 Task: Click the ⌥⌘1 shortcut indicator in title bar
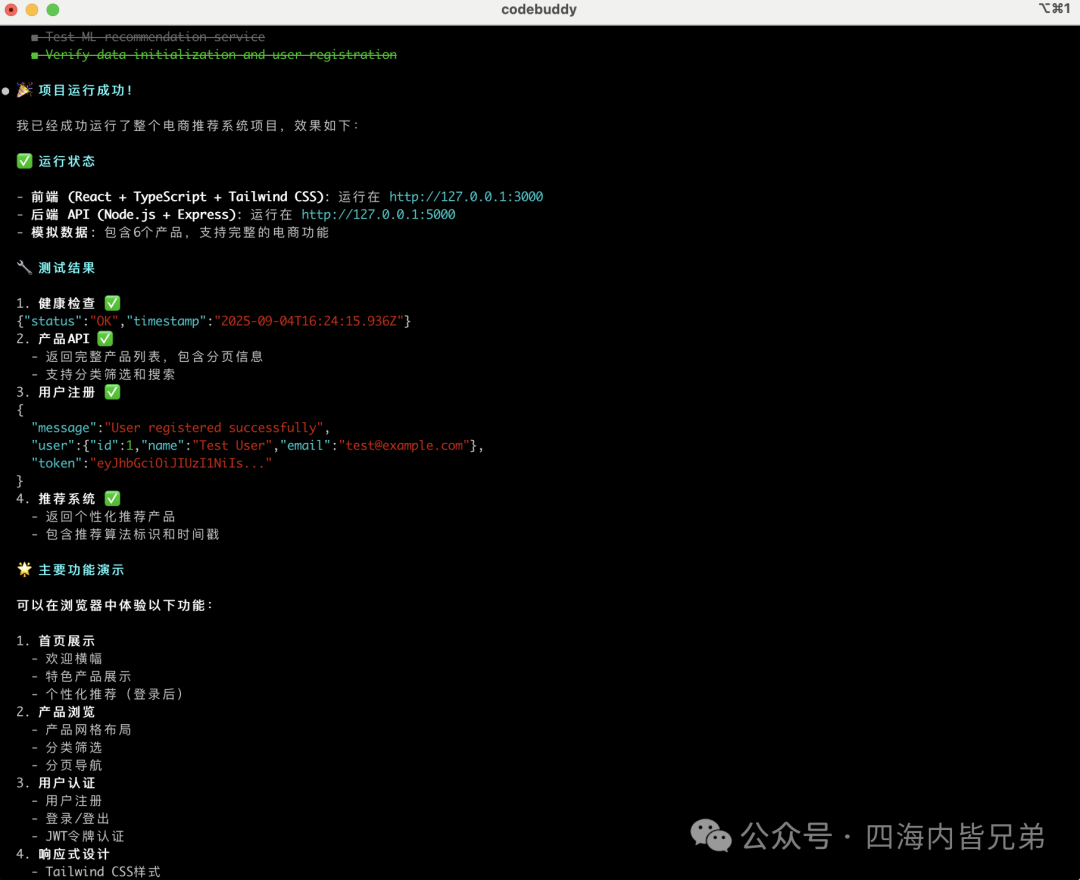pos(1054,8)
